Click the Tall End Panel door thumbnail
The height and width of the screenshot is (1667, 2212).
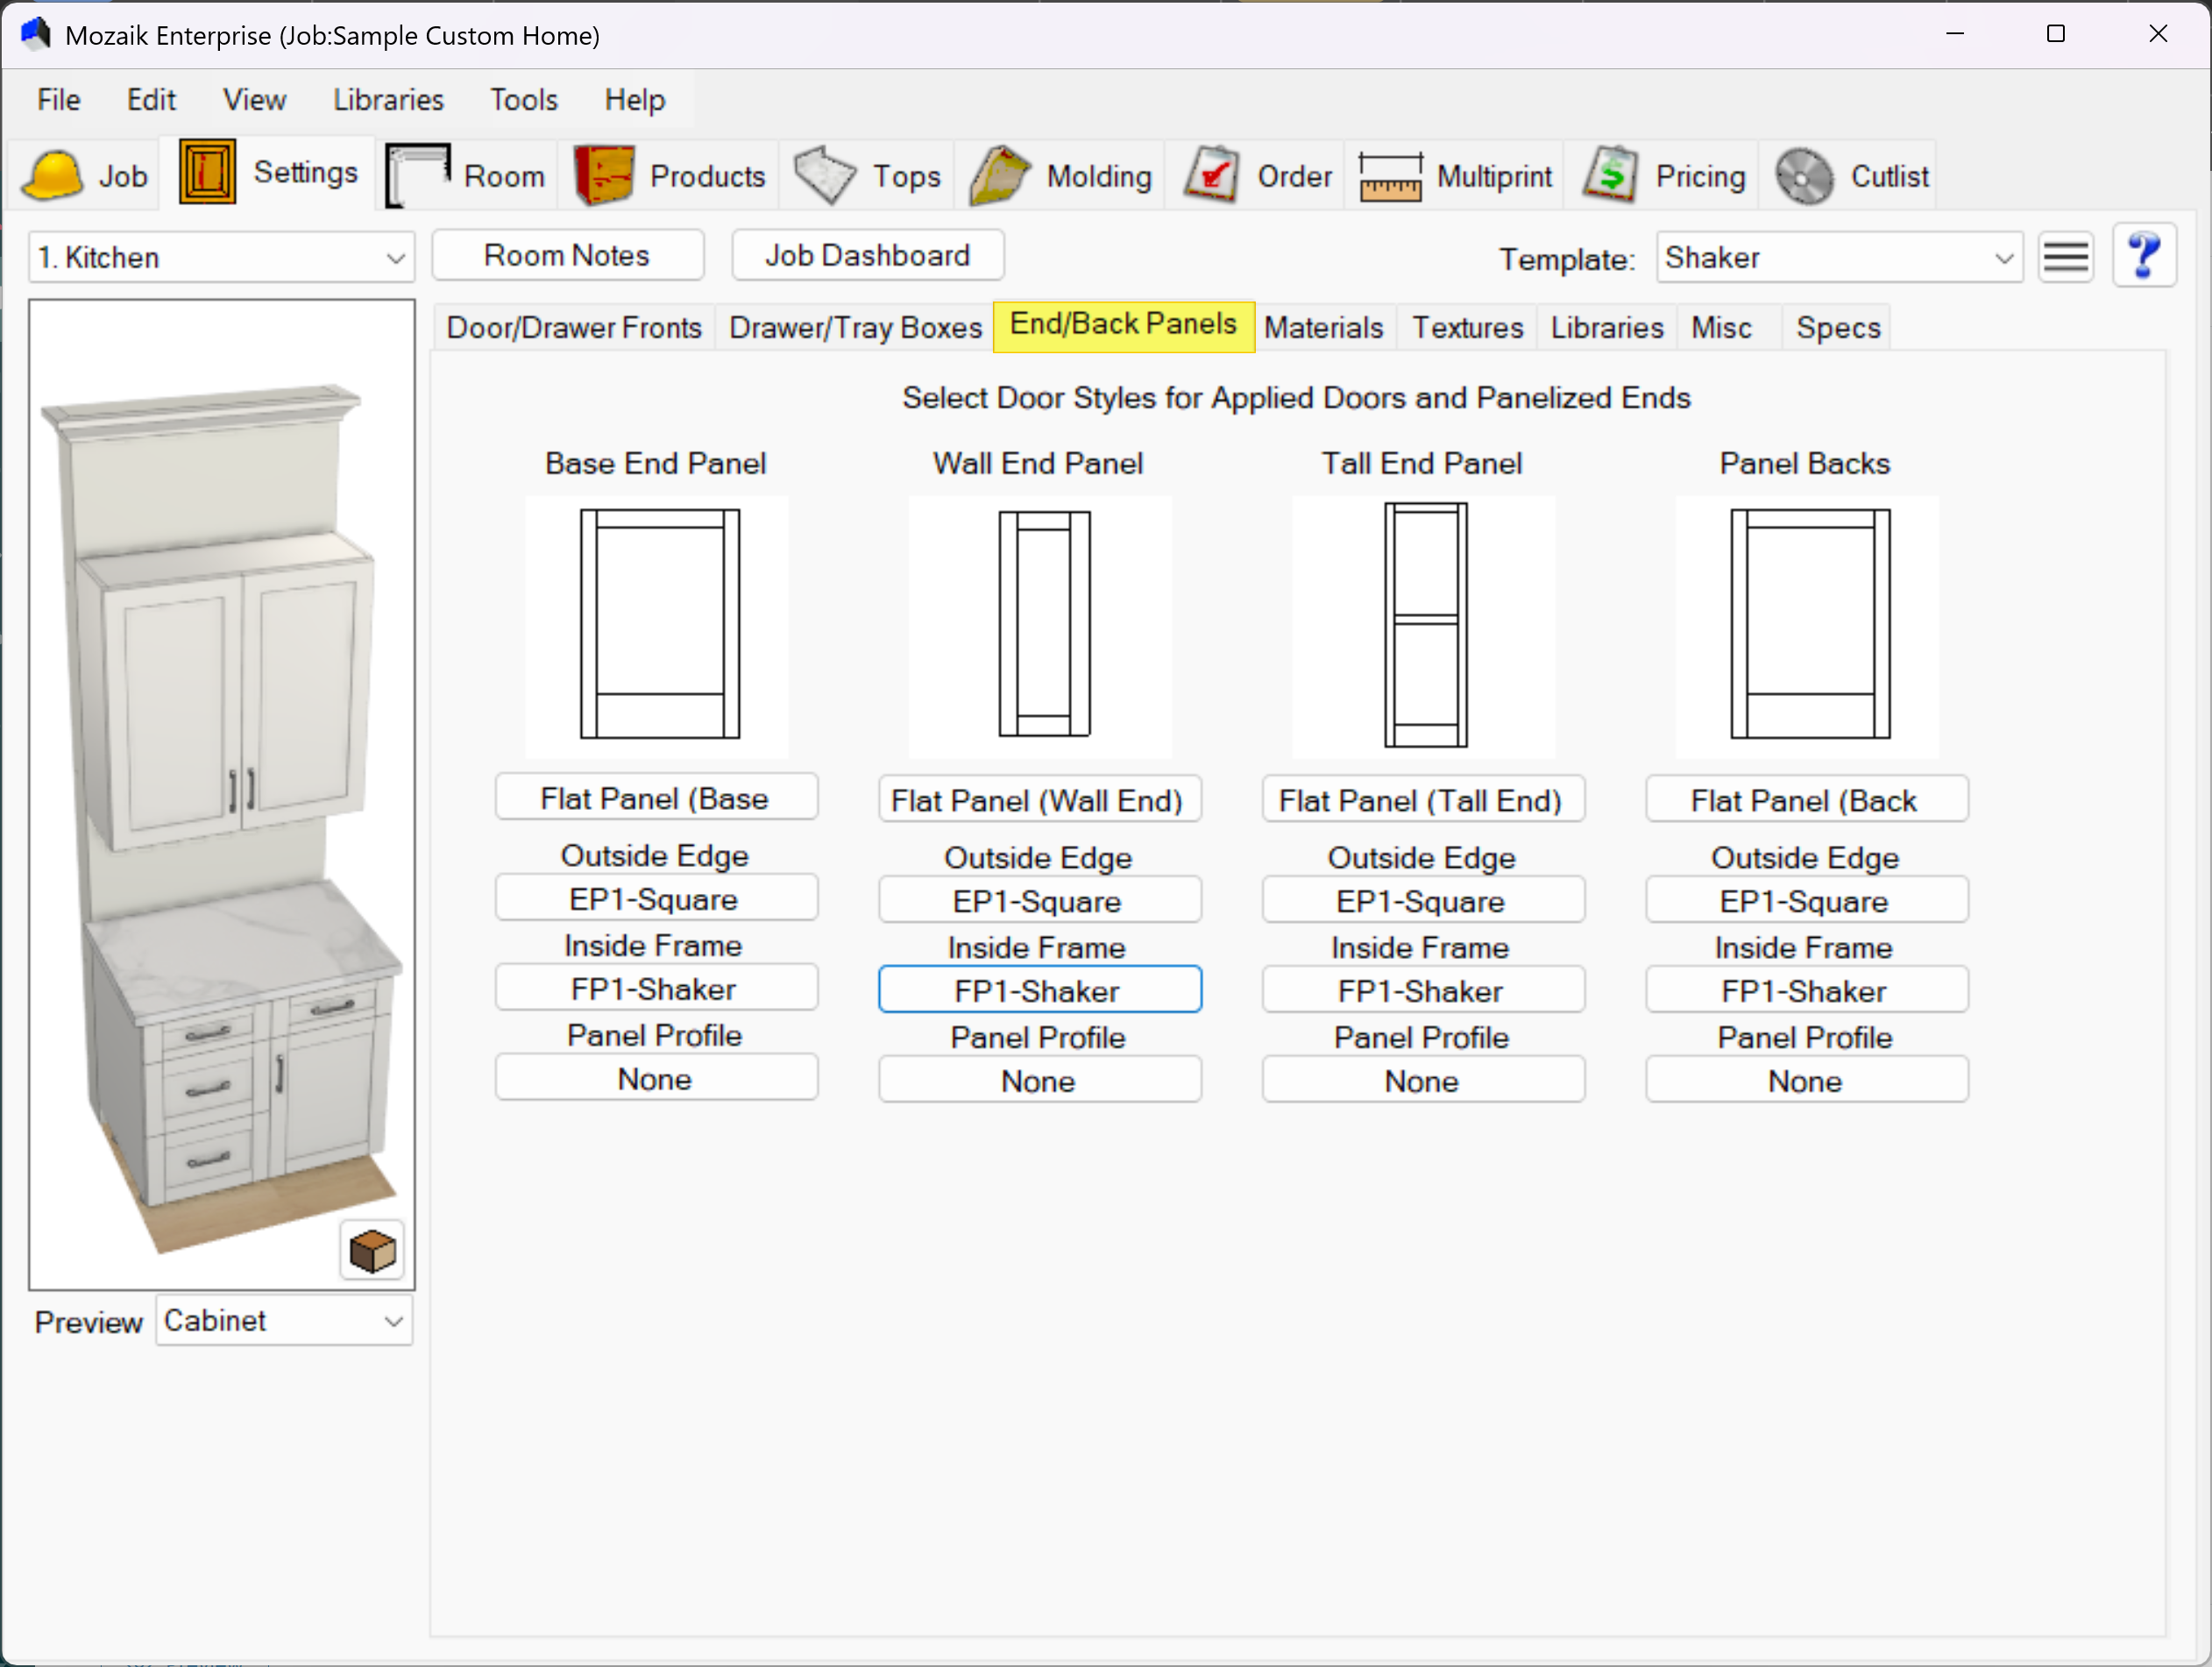tap(1424, 626)
